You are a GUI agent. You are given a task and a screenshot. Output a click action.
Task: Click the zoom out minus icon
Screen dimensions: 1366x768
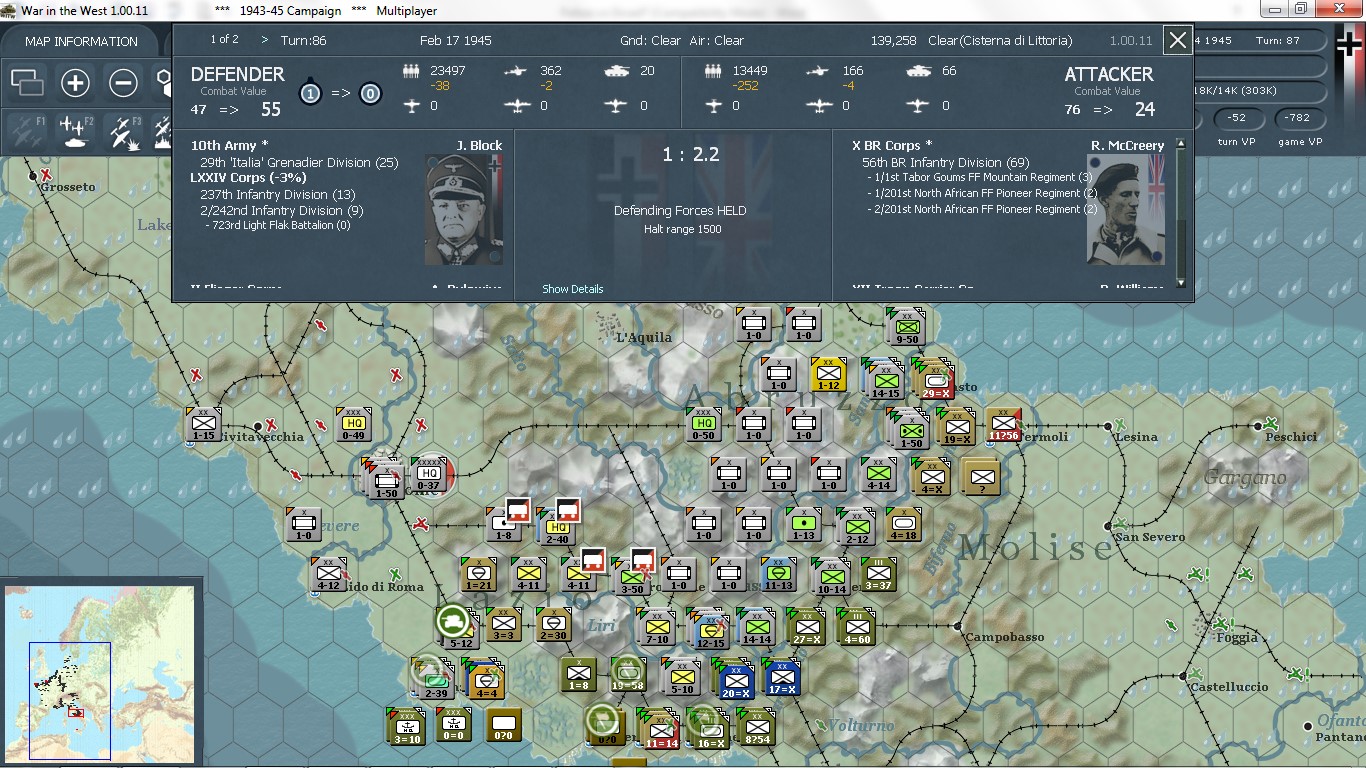pyautogui.click(x=123, y=83)
